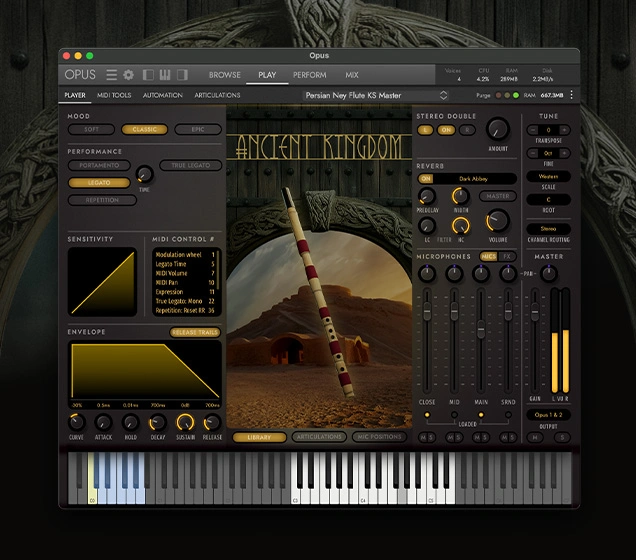Click the Close mic pan knob
The height and width of the screenshot is (560, 636).
[x=427, y=274]
